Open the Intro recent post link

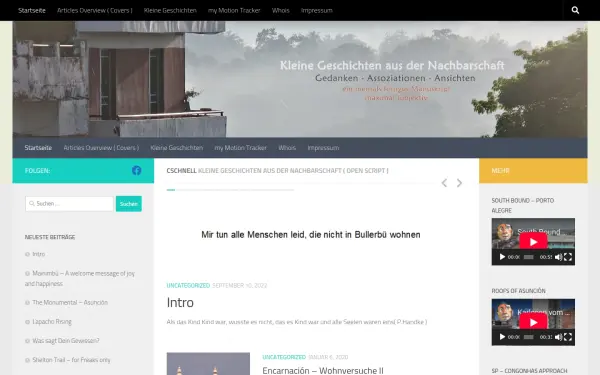(x=39, y=254)
